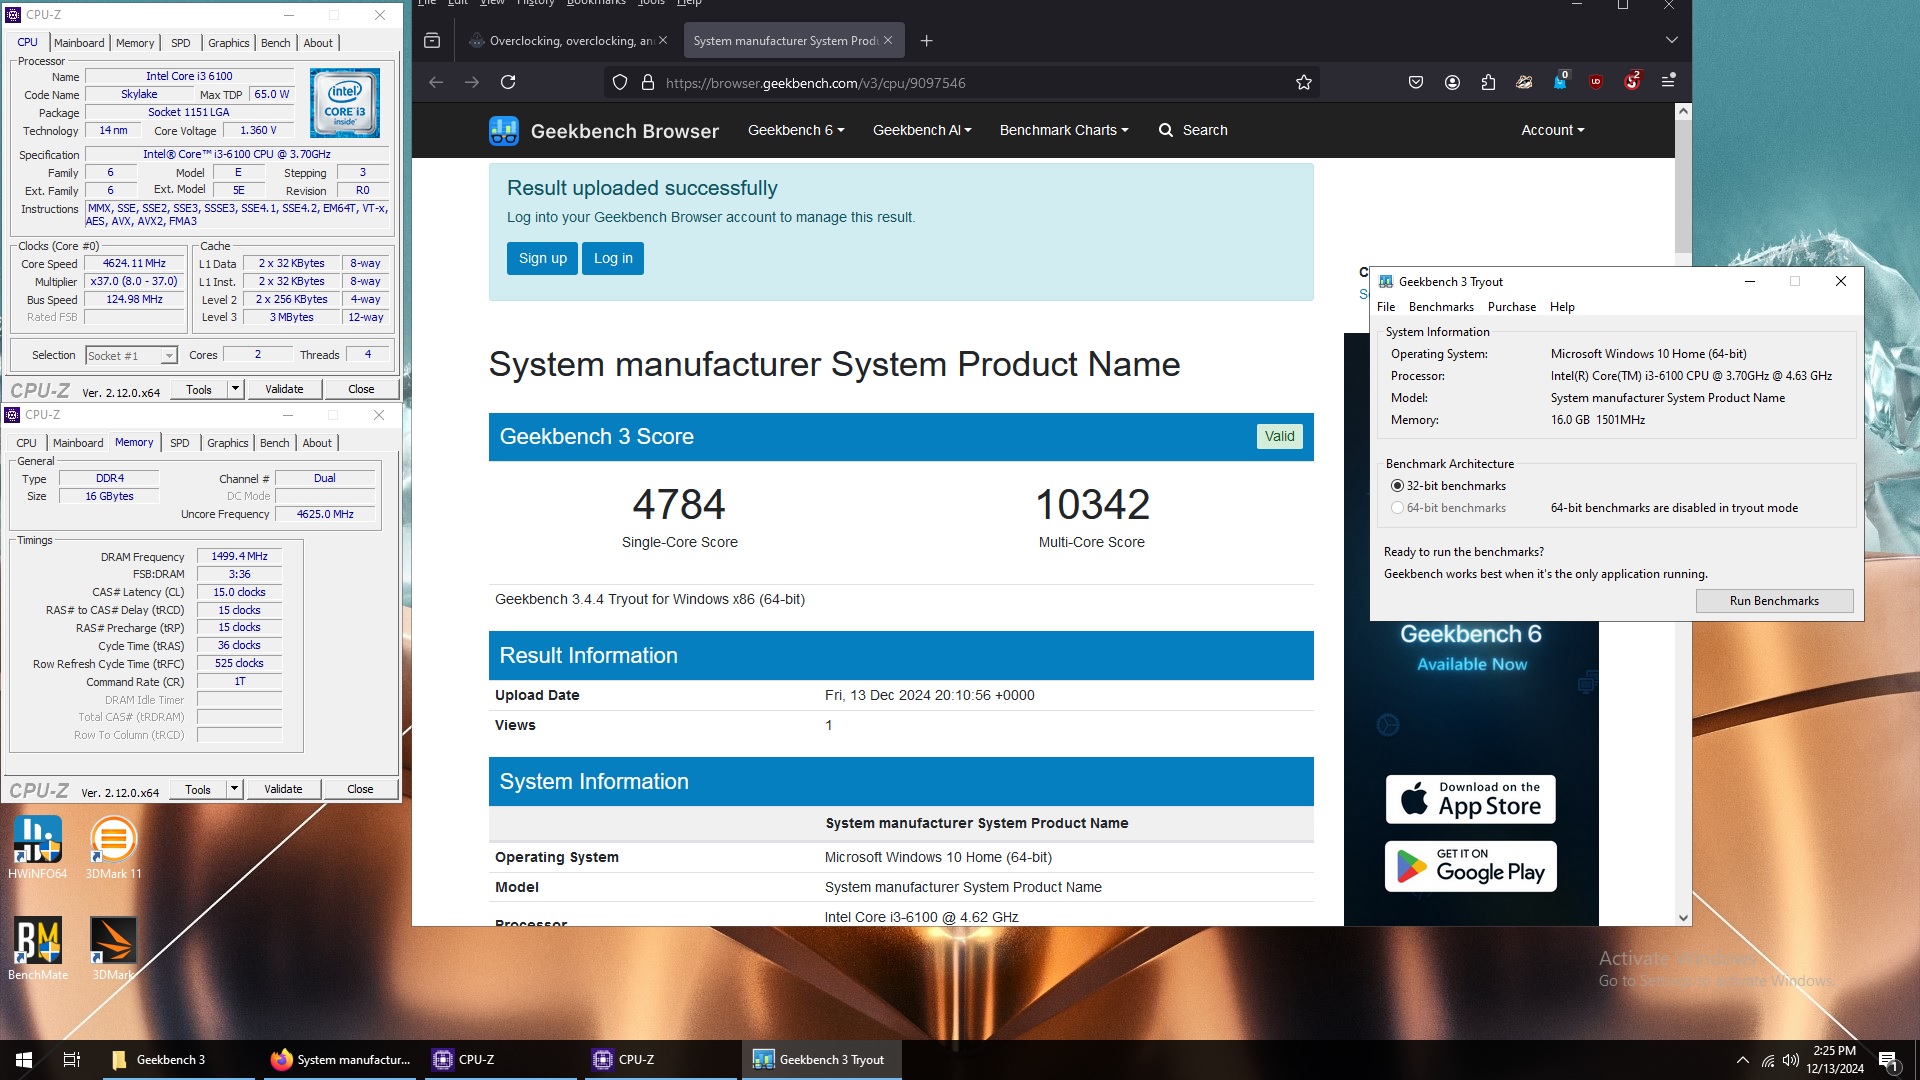Image resolution: width=1920 pixels, height=1080 pixels.
Task: Click the Search link in Geekbench navbar
Action: [x=1193, y=131]
